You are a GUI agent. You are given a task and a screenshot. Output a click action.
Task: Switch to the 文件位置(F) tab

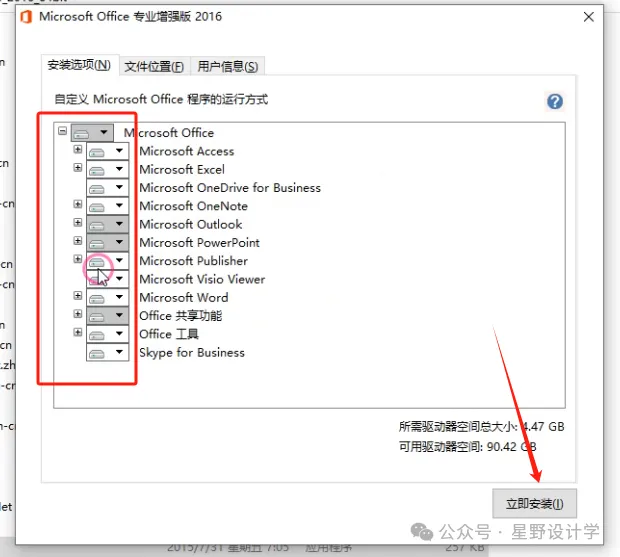tap(154, 66)
